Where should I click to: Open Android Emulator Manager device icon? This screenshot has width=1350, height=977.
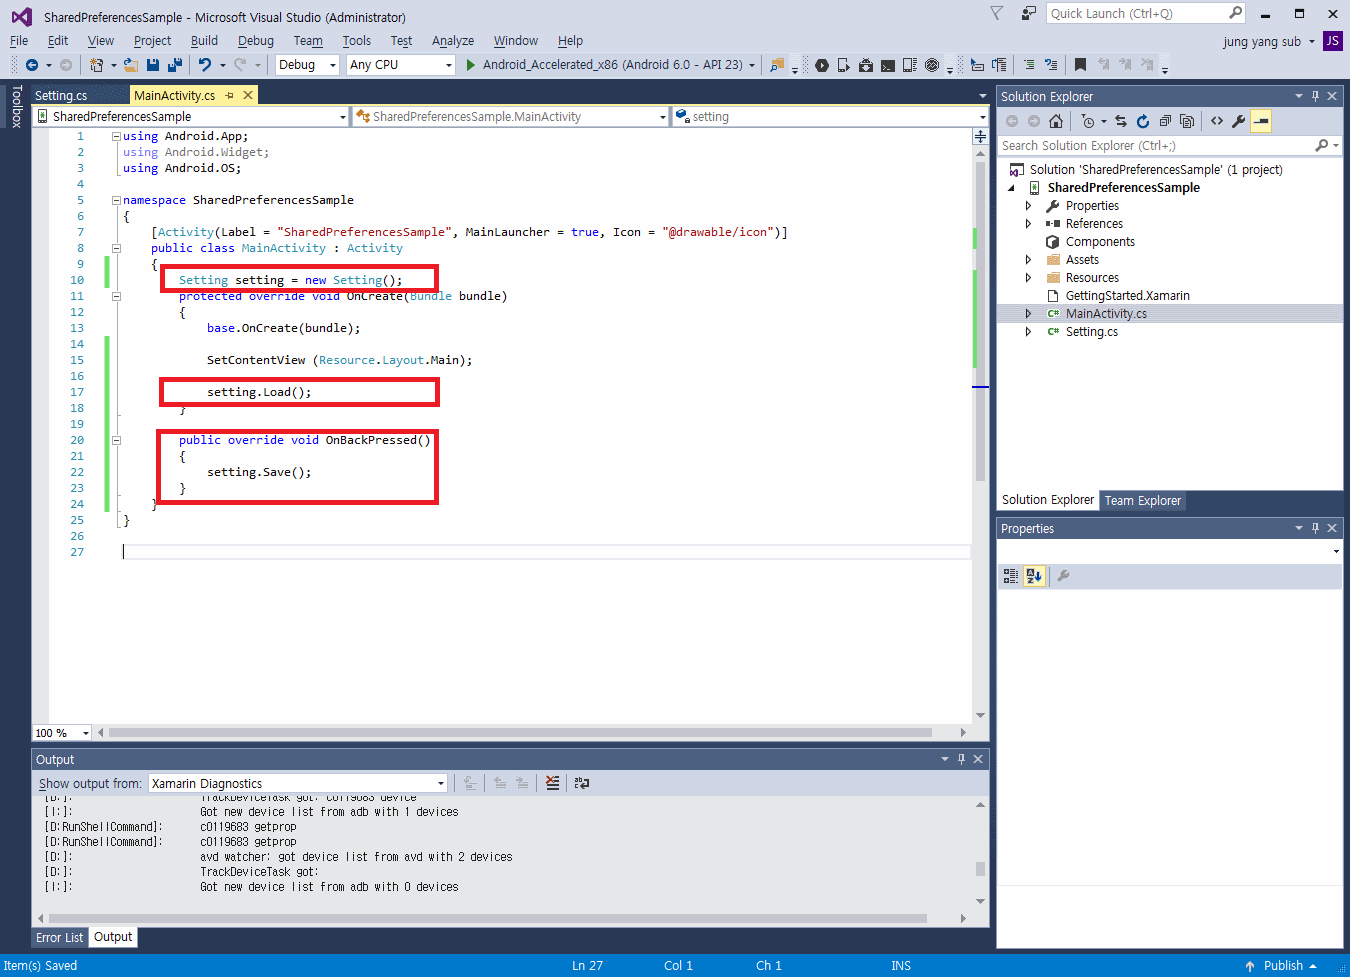844,65
